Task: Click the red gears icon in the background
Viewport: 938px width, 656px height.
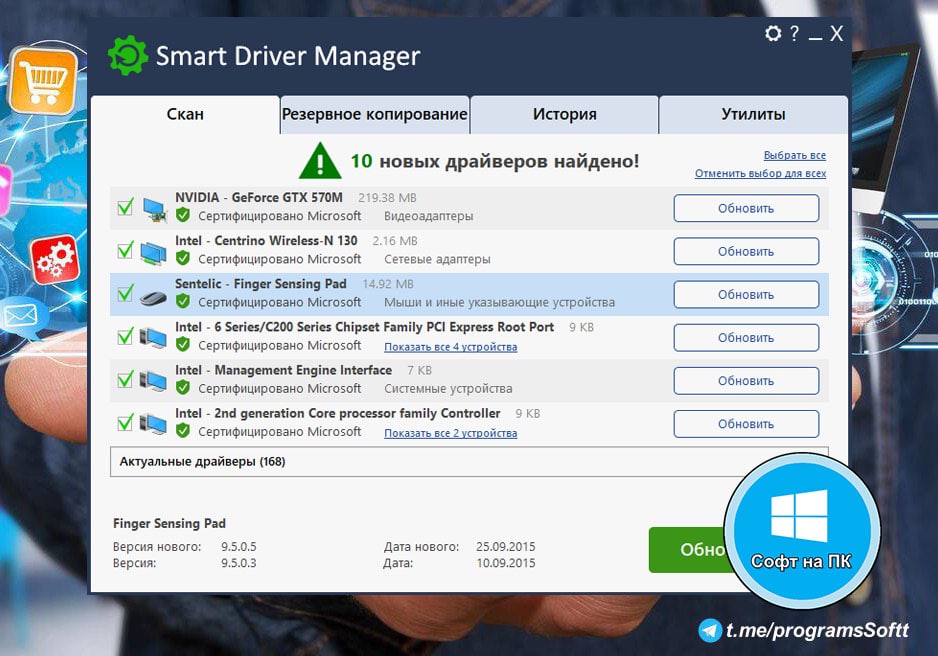Action: [x=55, y=260]
